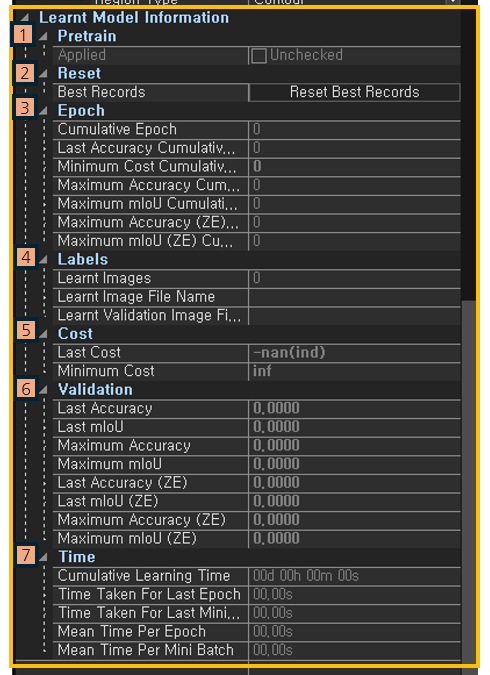Click the Validation group header
Viewport: 490px width, 675px height.
tap(95, 390)
